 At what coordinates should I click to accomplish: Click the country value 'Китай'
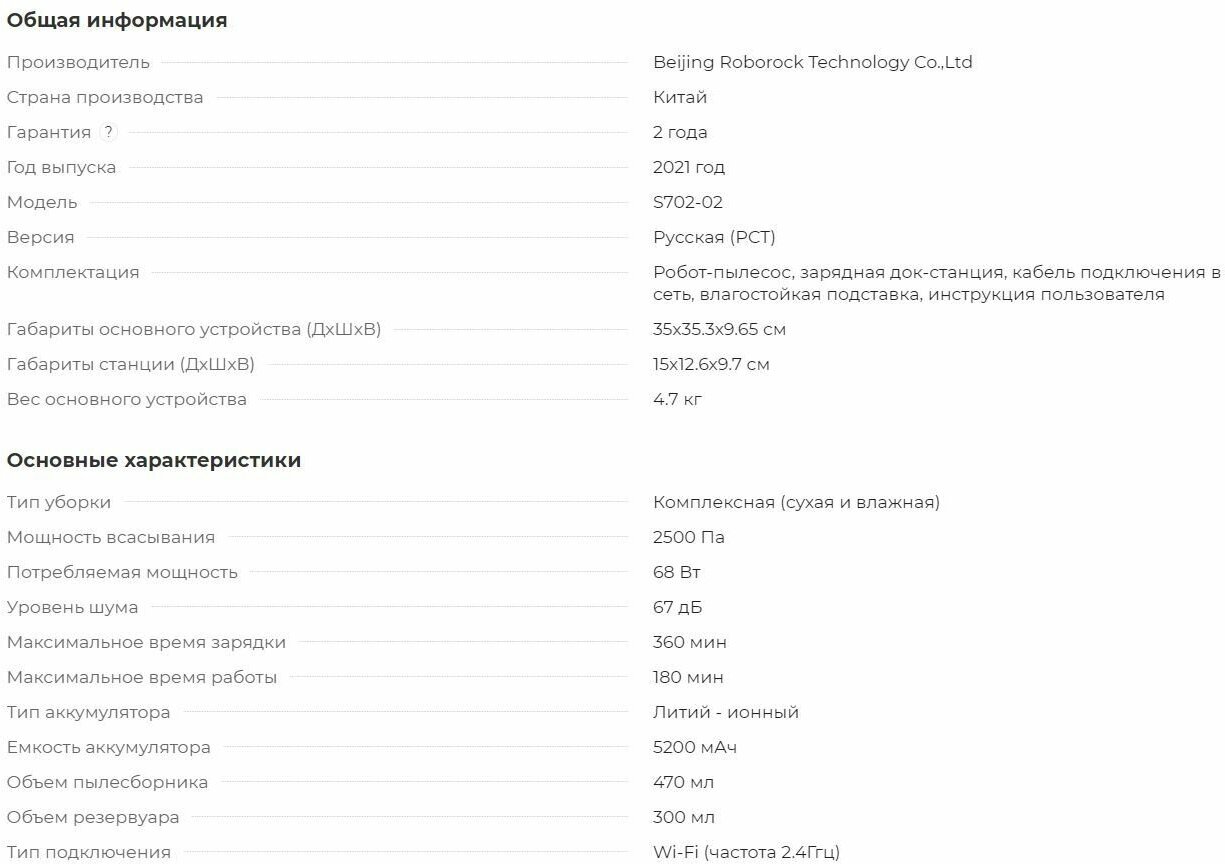coord(680,97)
